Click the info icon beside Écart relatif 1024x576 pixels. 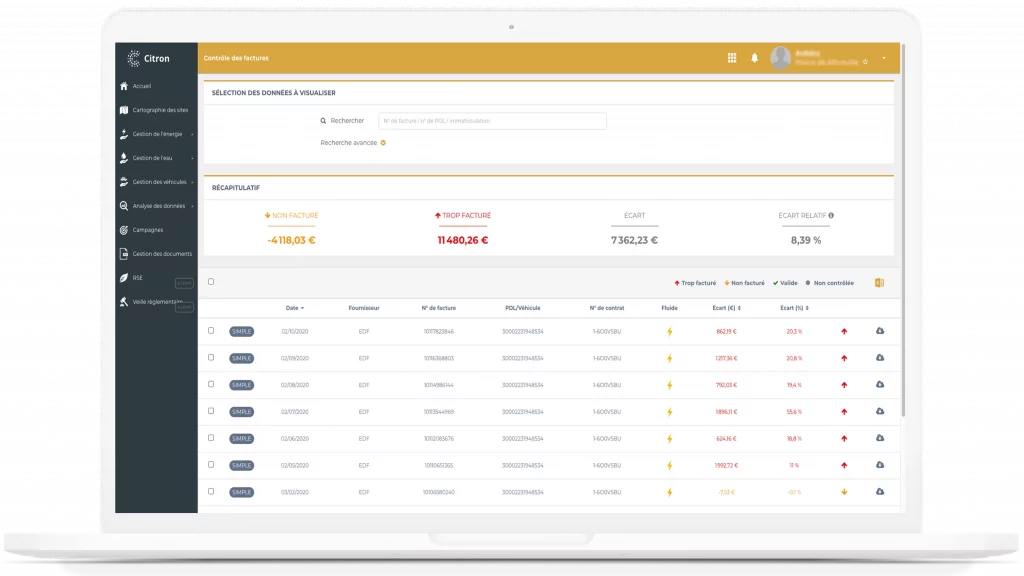click(x=831, y=215)
